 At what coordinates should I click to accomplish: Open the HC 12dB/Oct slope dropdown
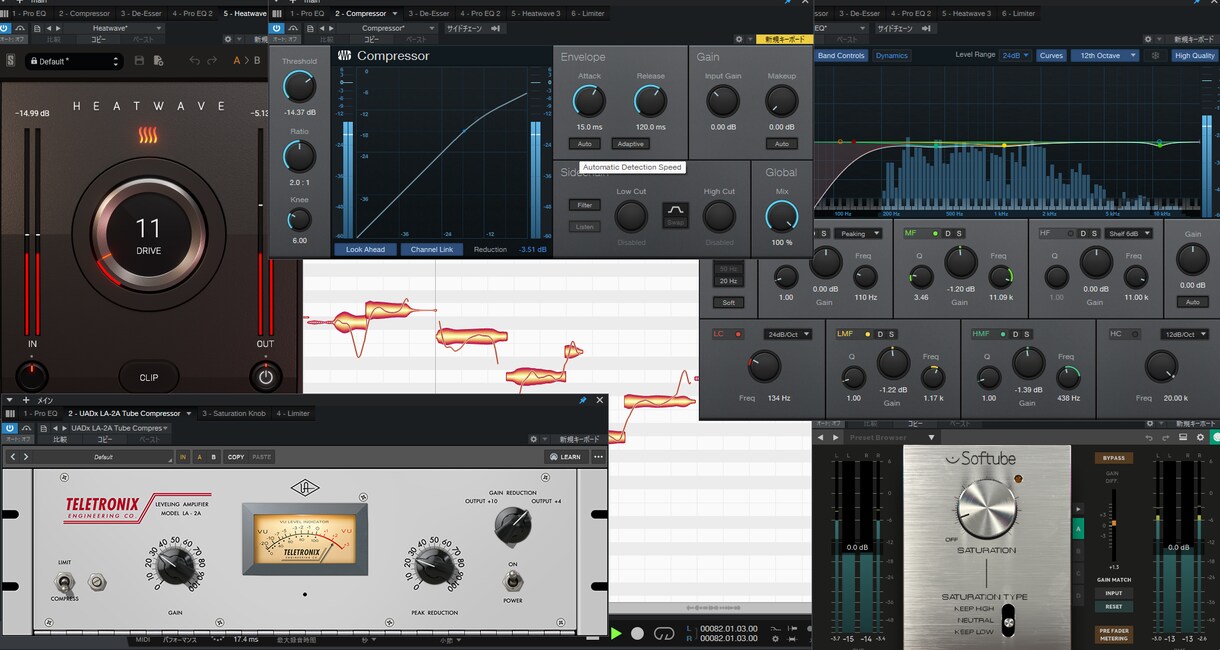[1184, 334]
